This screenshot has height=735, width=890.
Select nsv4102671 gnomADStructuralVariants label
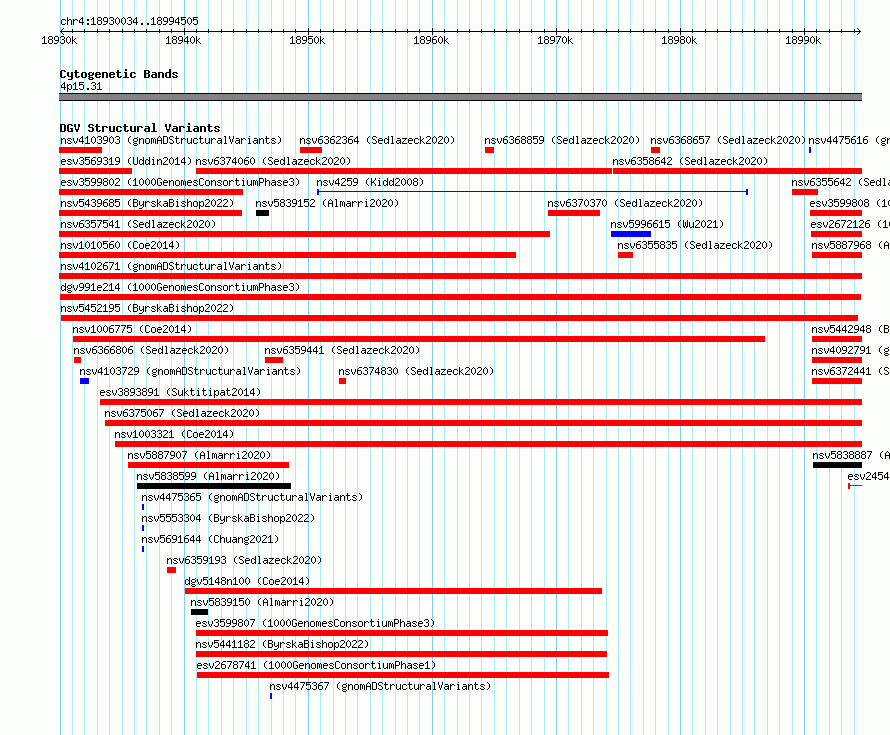pos(171,266)
